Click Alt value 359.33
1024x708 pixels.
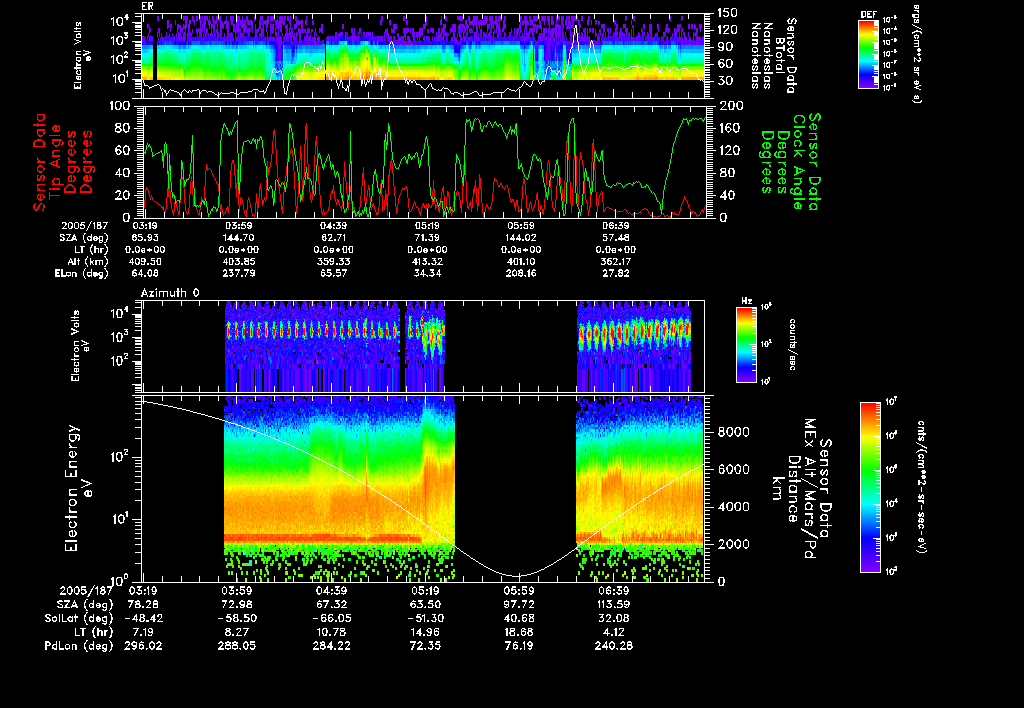click(x=333, y=261)
